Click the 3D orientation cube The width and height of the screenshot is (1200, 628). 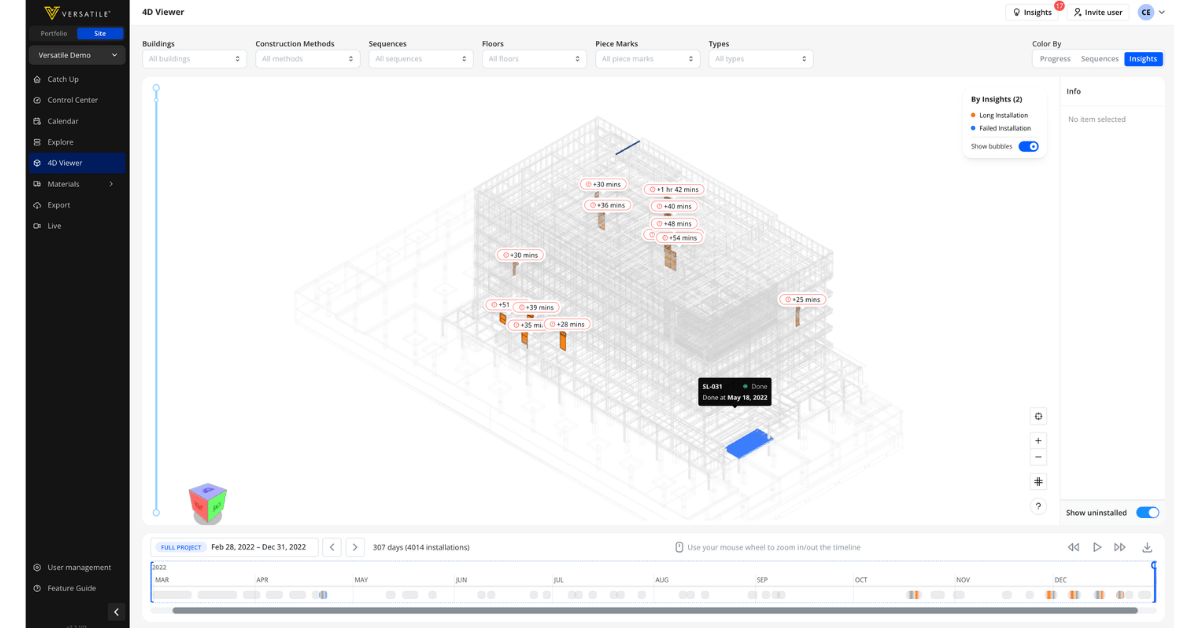click(208, 503)
